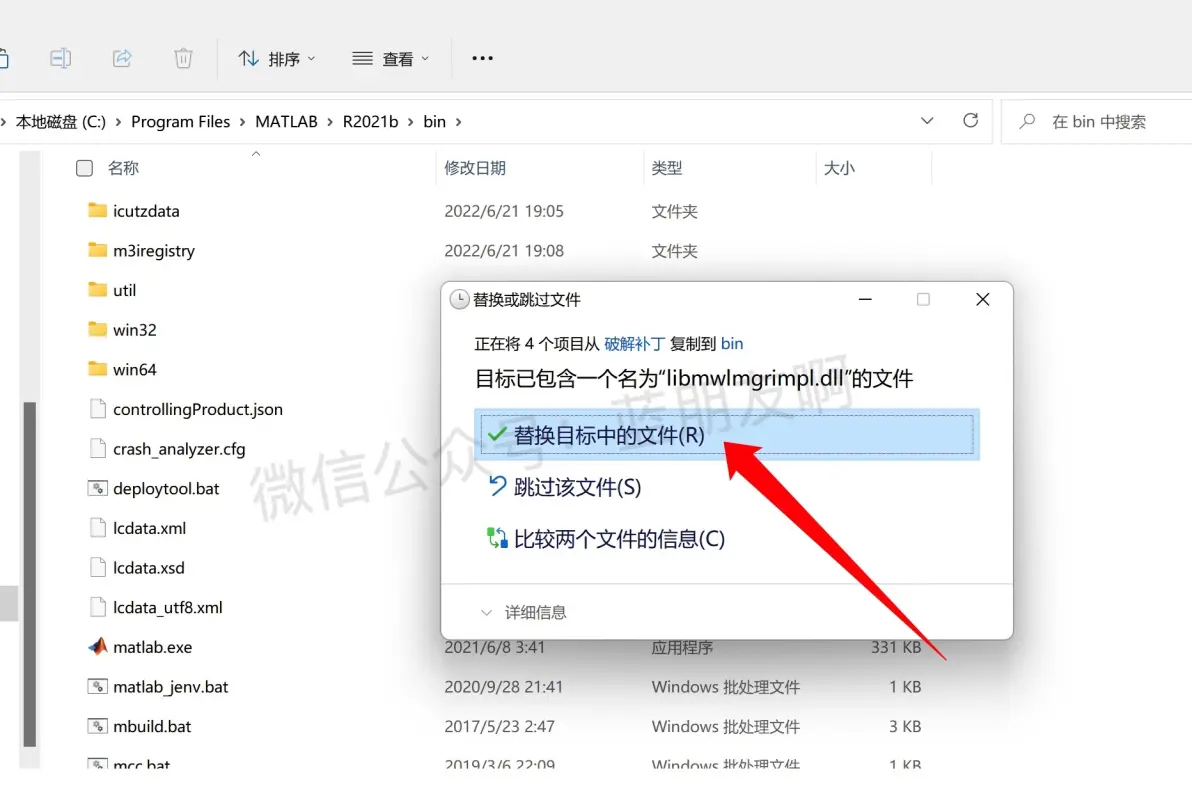The width and height of the screenshot is (1192, 798).
Task: Click 2022/6/21 19:08 date cell
Action: pyautogui.click(x=504, y=251)
